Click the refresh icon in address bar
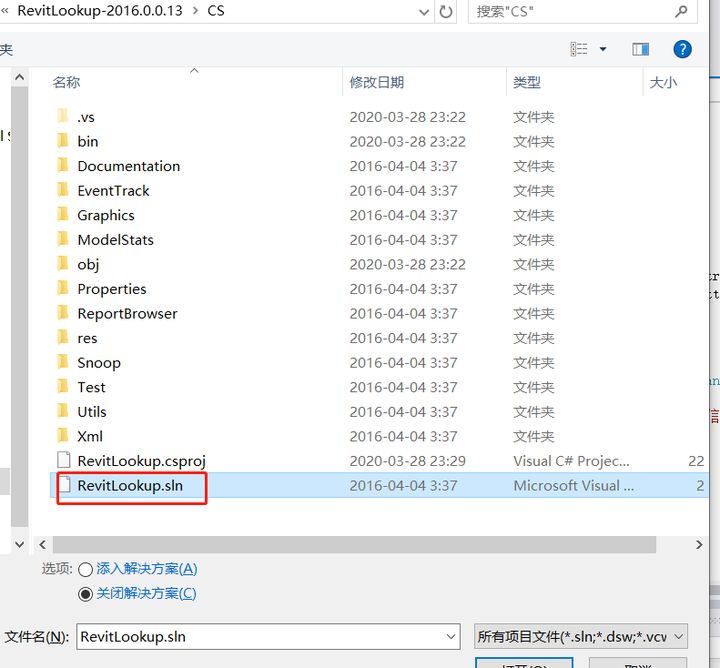 pos(445,11)
